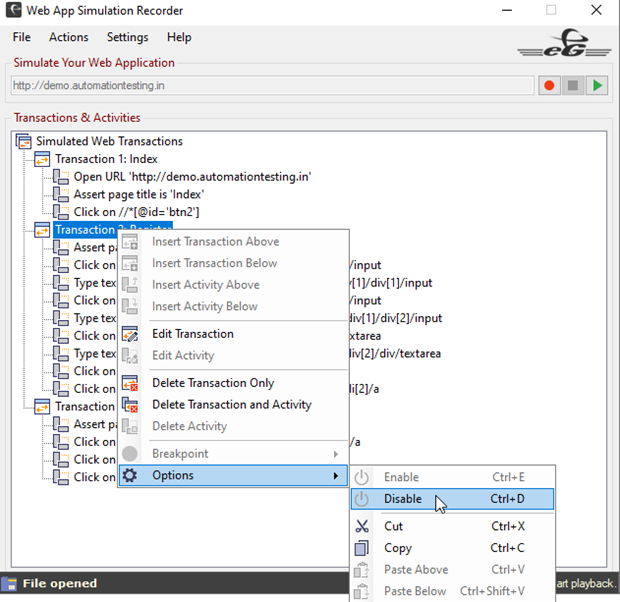Select the Simulated Web Transactions root node
This screenshot has height=602, width=620.
point(109,141)
